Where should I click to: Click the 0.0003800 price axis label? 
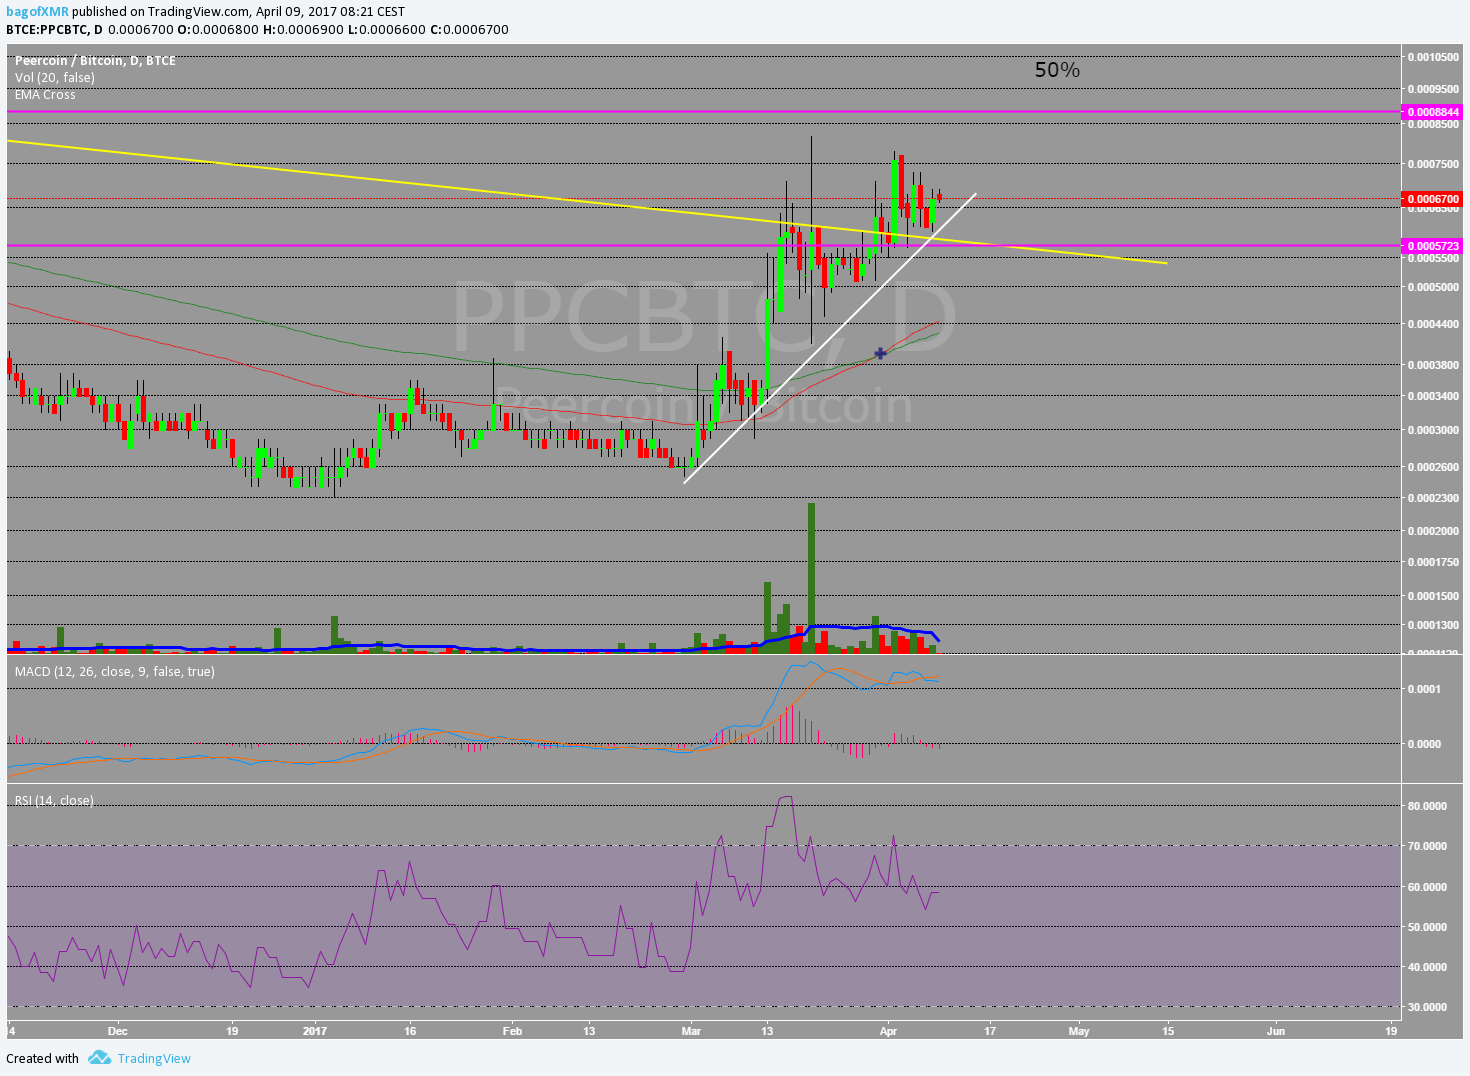[1433, 365]
